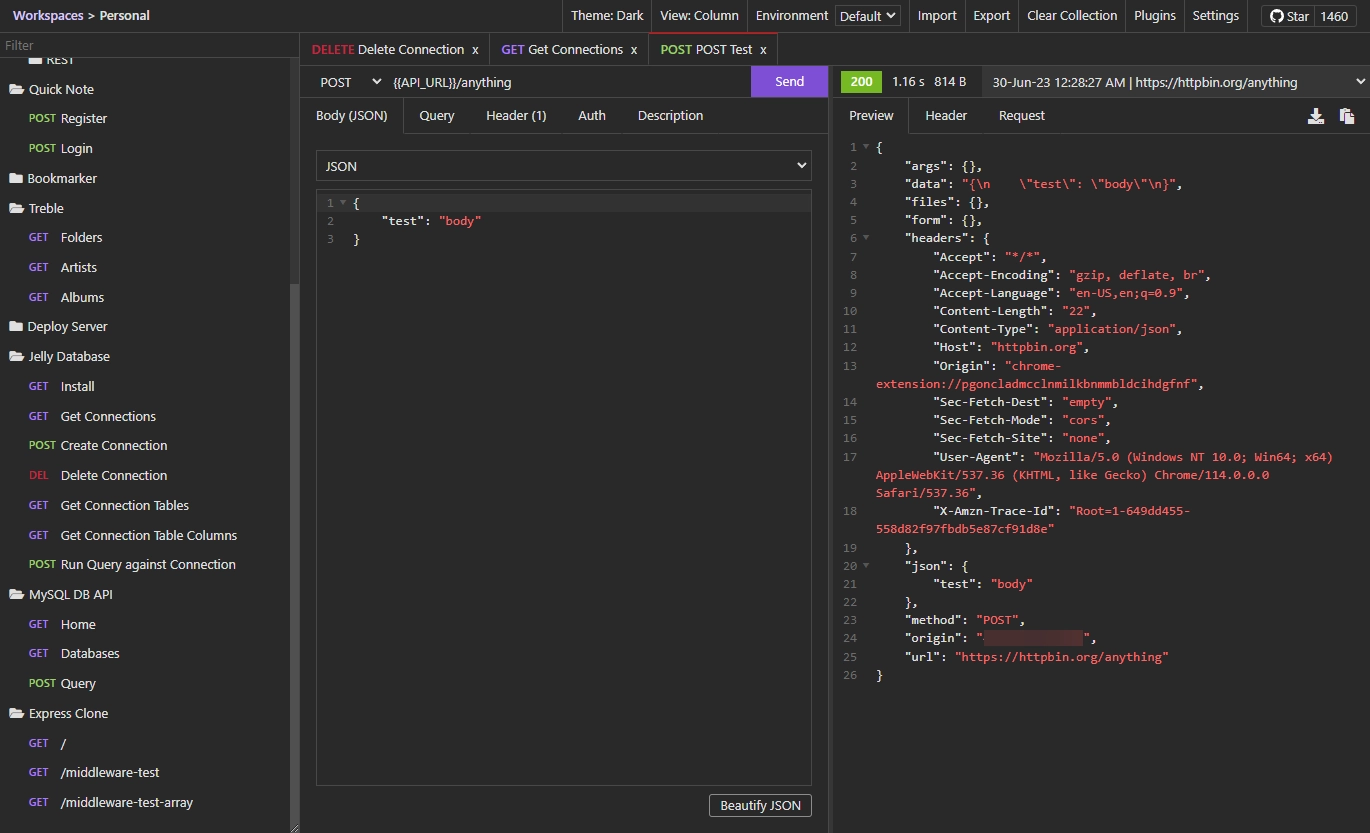Click the Bookmarker folder icon
This screenshot has width=1370, height=833.
coord(16,179)
